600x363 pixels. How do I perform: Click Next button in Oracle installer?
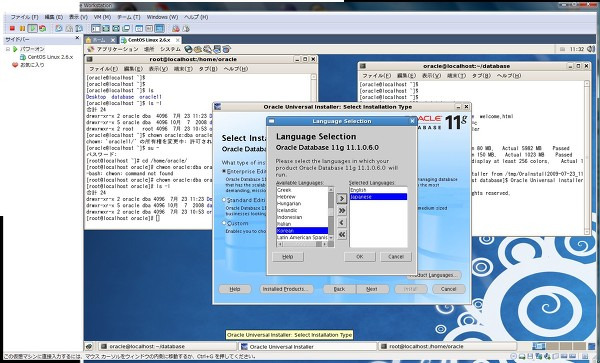(372, 289)
